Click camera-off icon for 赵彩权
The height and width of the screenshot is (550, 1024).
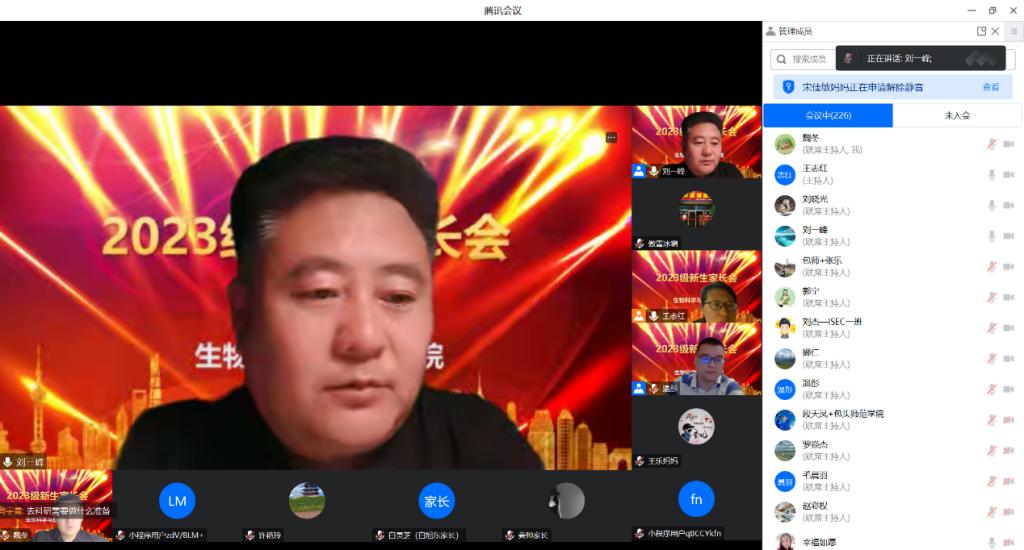pyautogui.click(x=1008, y=512)
